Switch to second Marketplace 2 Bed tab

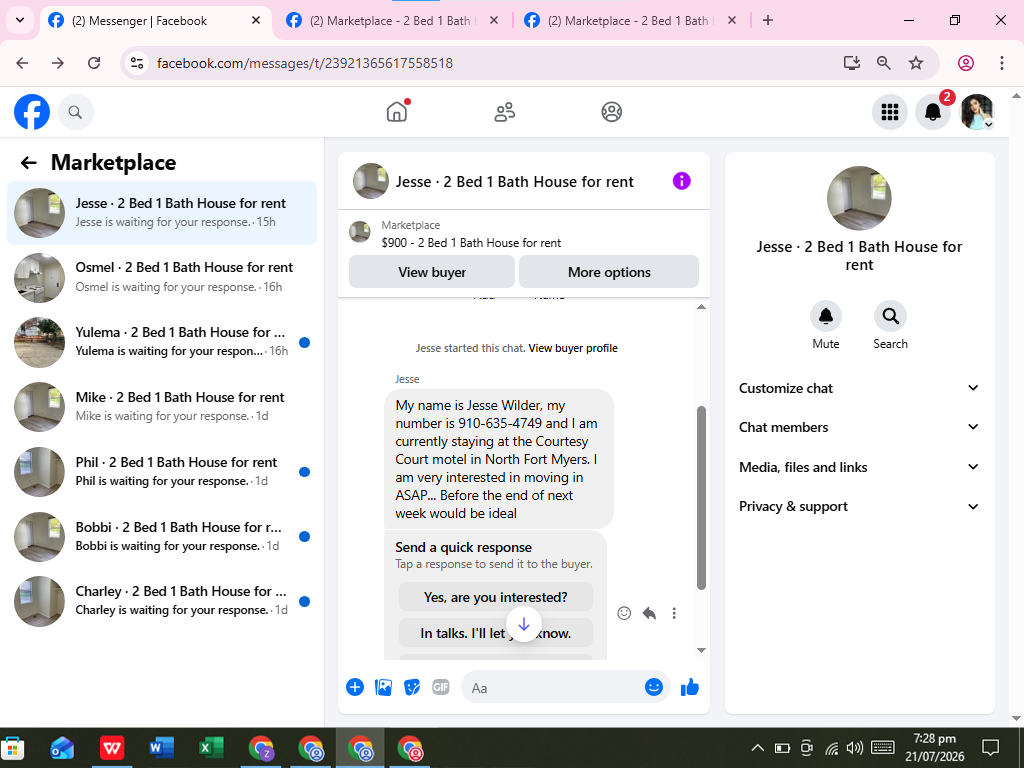click(391, 20)
